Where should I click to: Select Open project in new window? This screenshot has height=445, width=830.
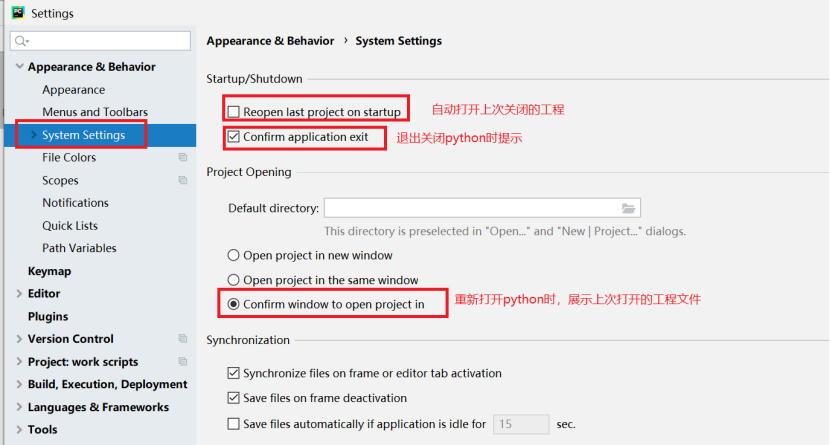233,255
